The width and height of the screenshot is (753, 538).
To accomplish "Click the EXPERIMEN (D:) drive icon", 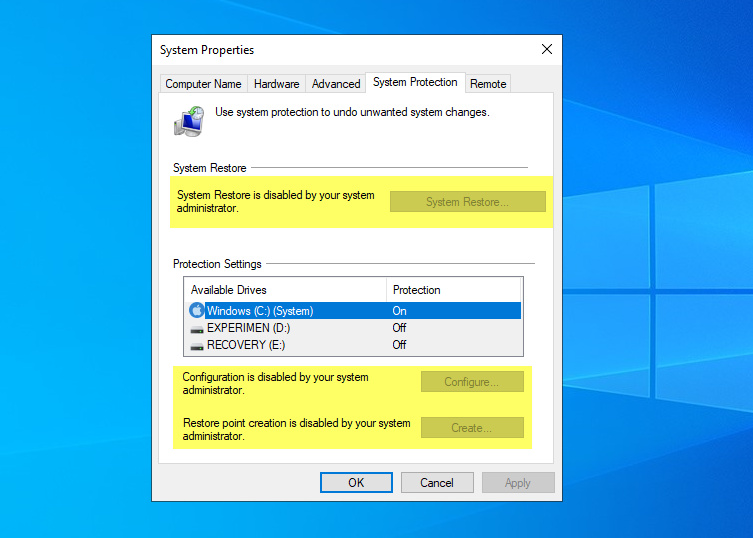I will coord(197,328).
